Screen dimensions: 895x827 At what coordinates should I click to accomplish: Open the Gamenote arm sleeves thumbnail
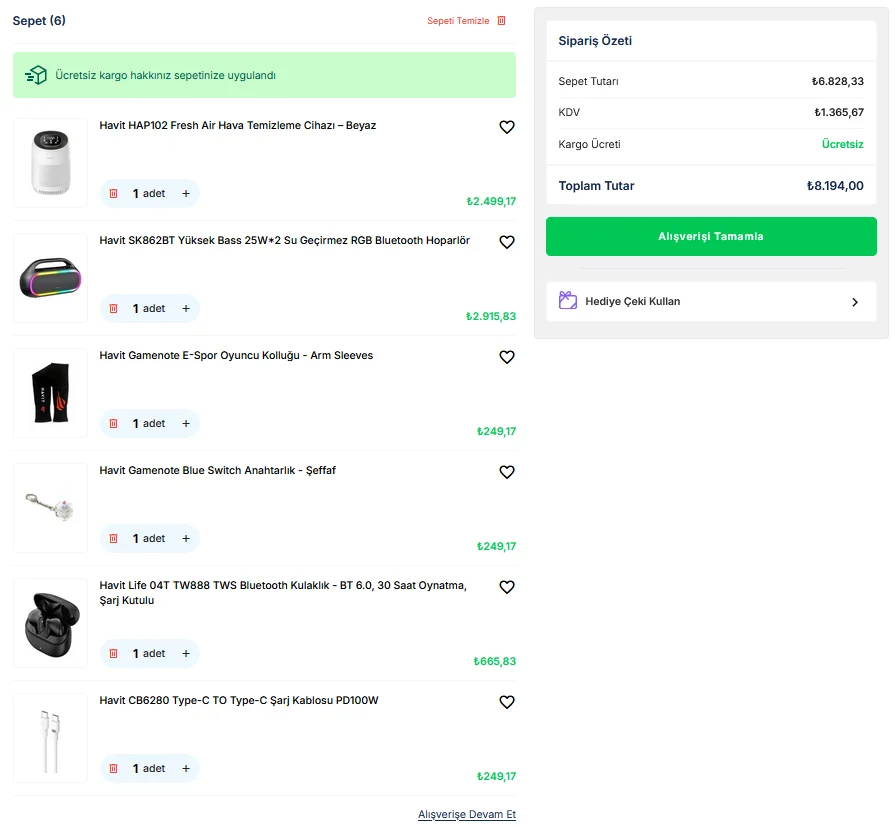(50, 393)
